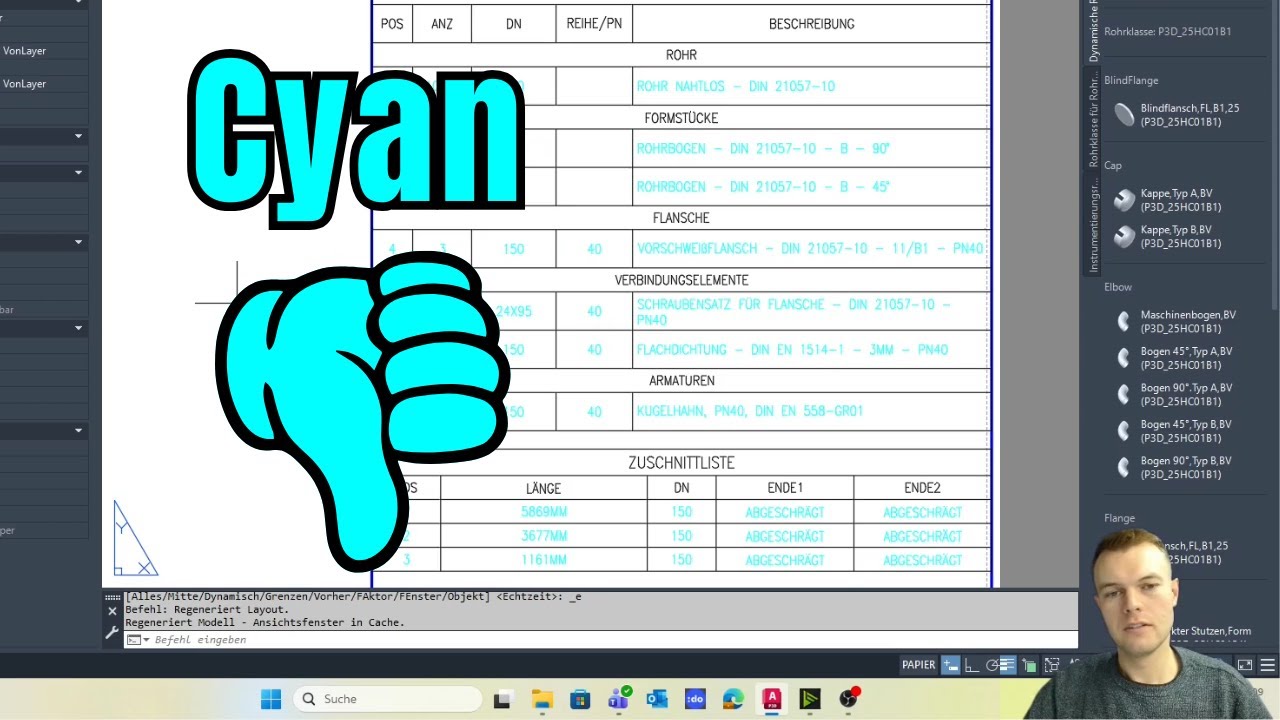Click the Elbow category heading
The image size is (1280, 720).
[x=1118, y=287]
